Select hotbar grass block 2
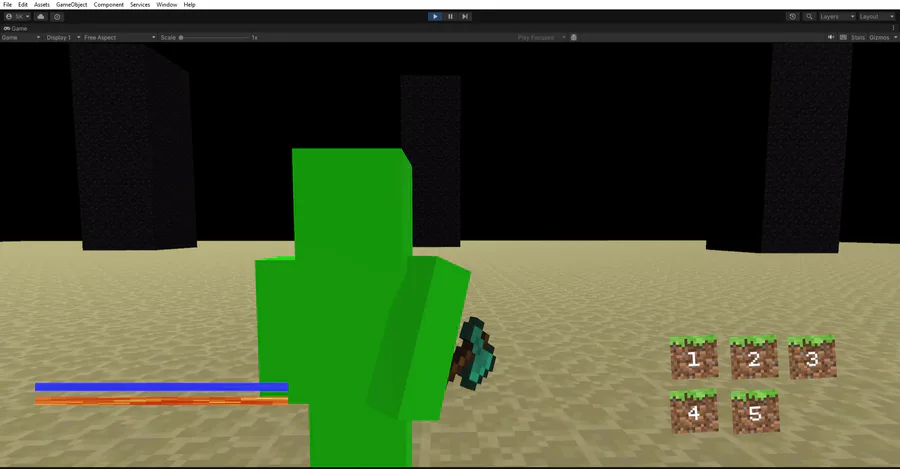The height and width of the screenshot is (469, 900). coord(754,357)
